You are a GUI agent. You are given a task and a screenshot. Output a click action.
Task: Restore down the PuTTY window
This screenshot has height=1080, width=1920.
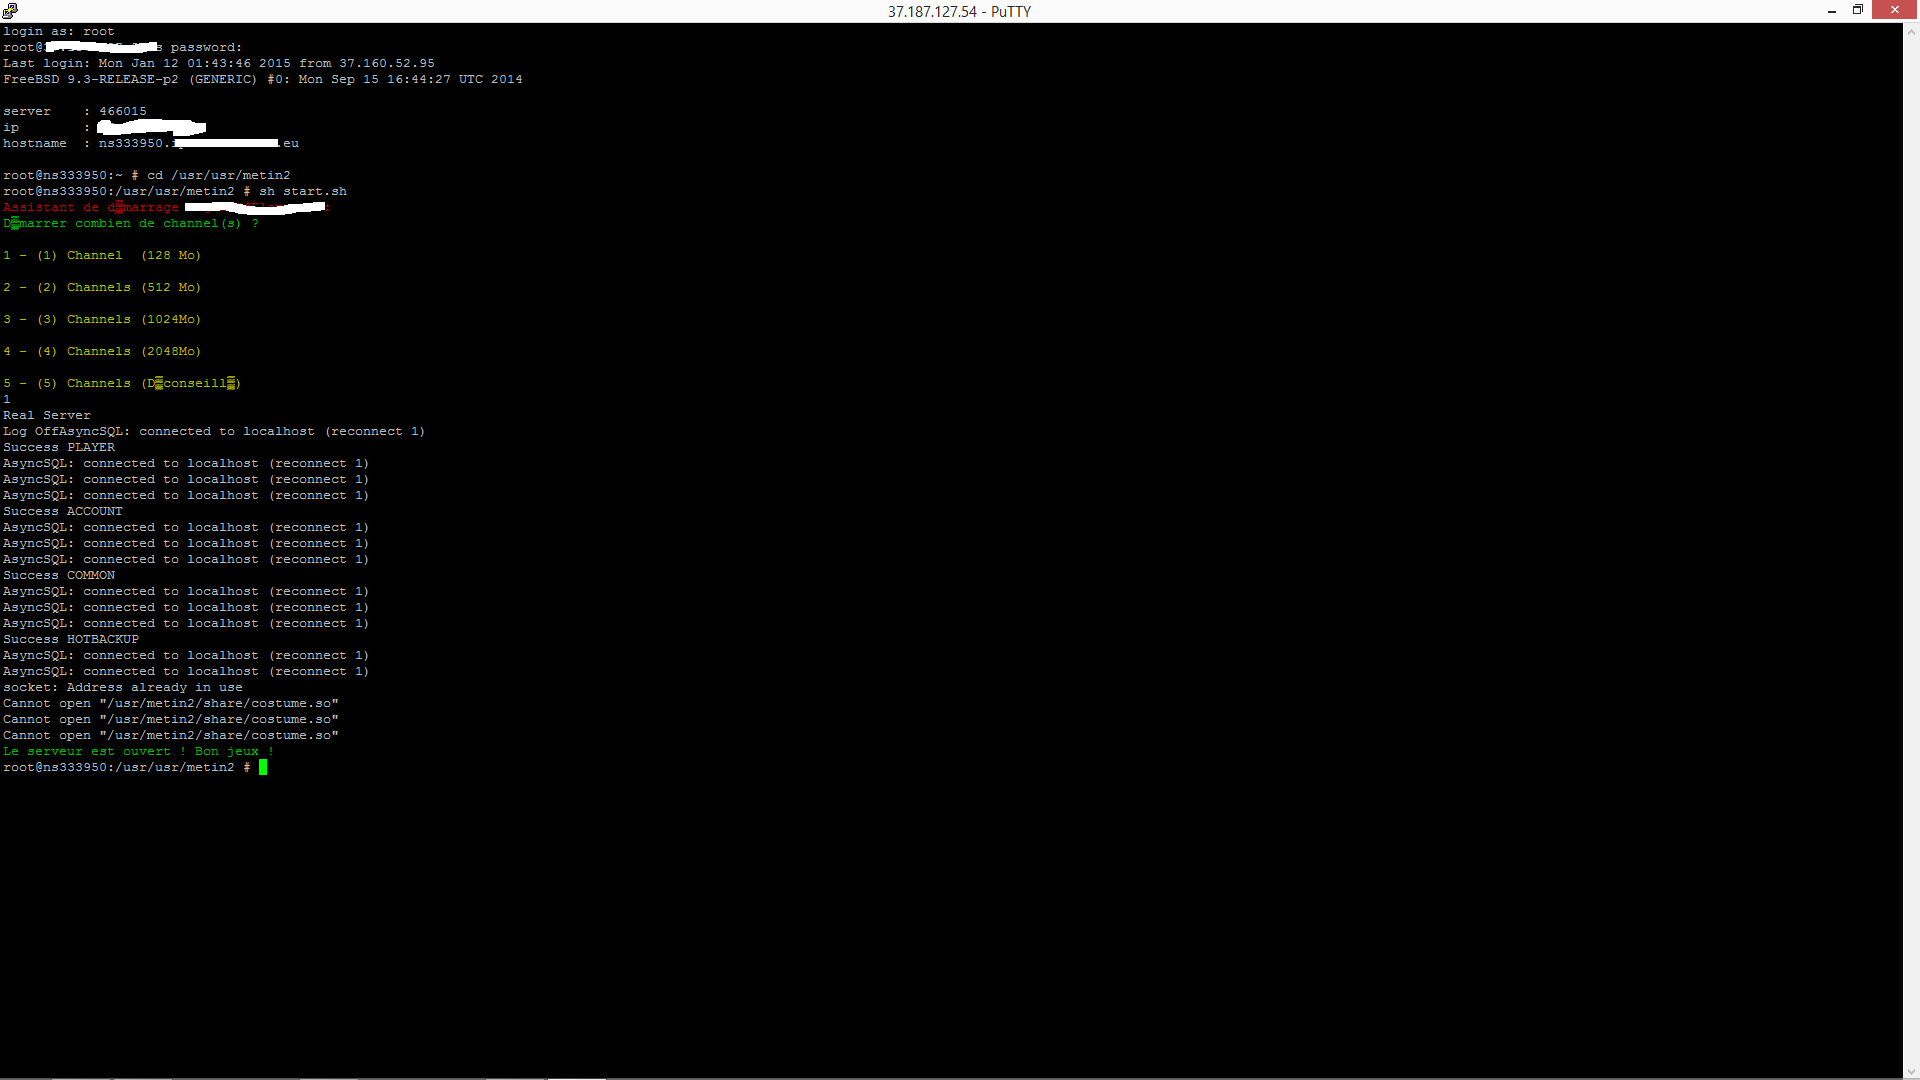tap(1858, 11)
